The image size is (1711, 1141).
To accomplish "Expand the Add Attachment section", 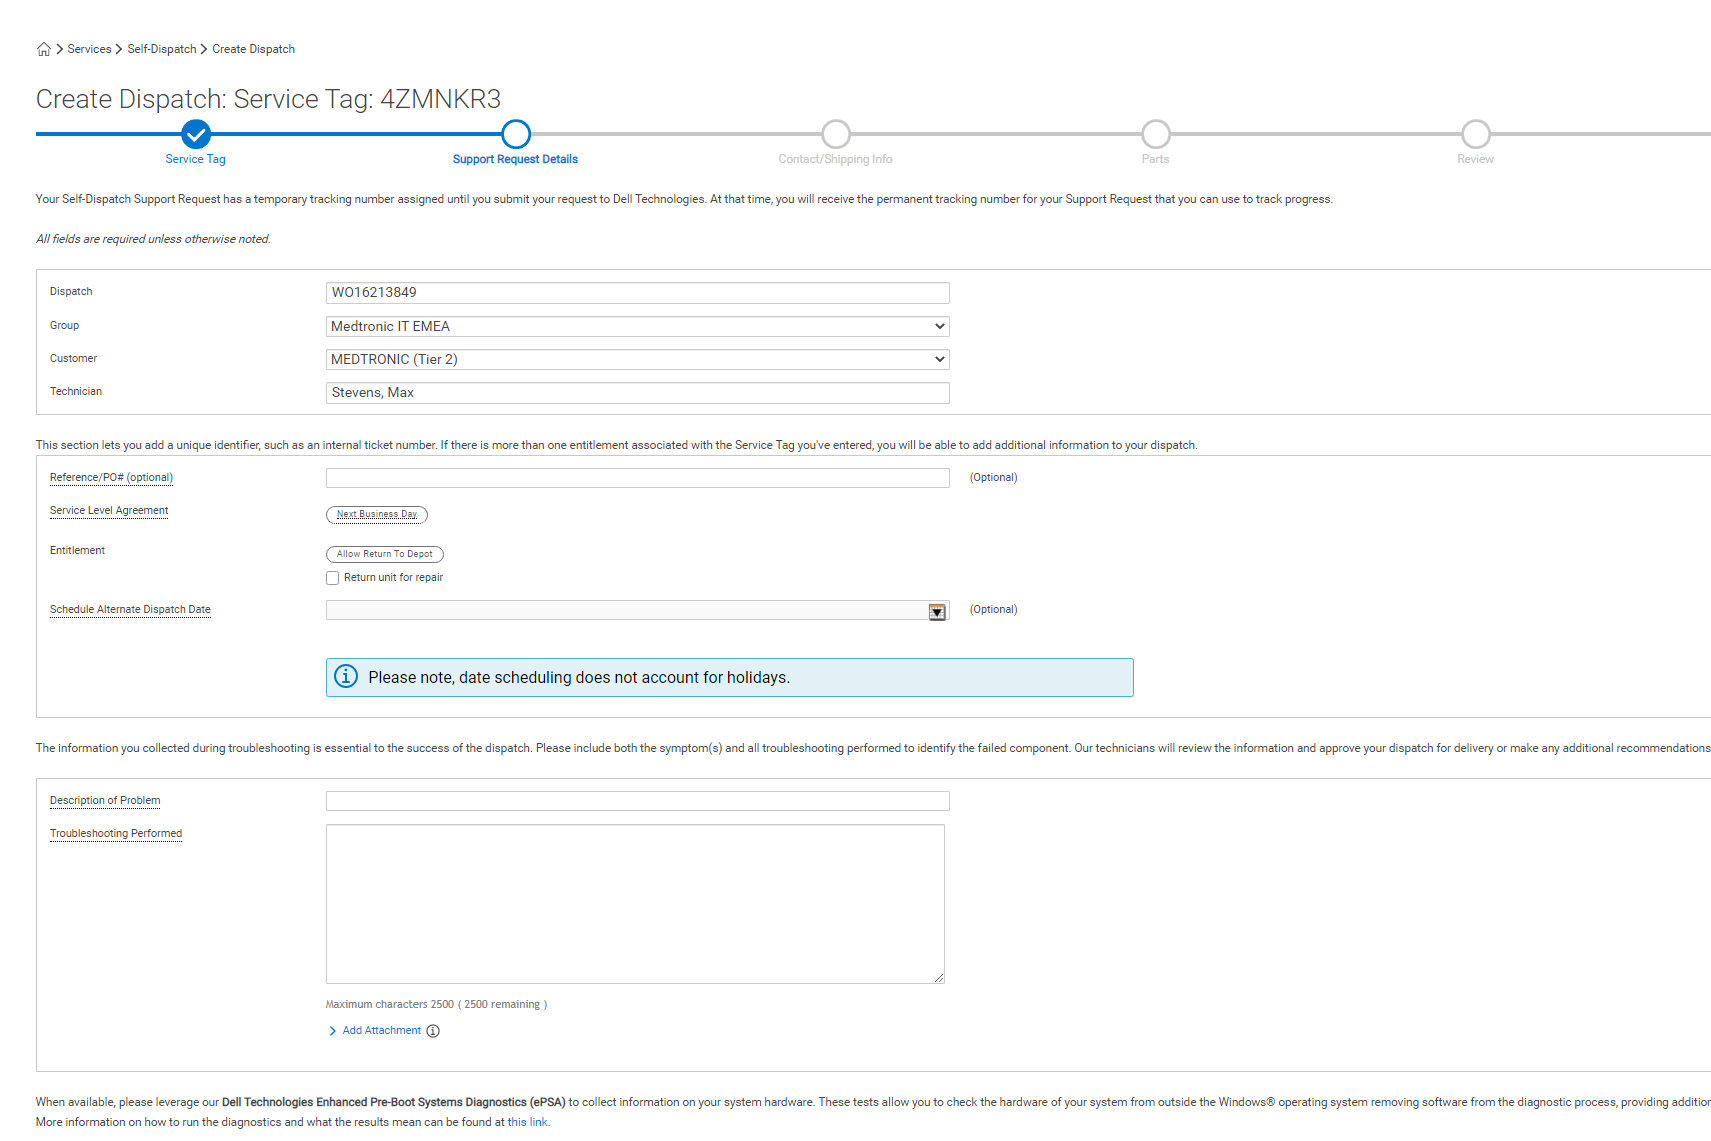I will (x=381, y=1031).
